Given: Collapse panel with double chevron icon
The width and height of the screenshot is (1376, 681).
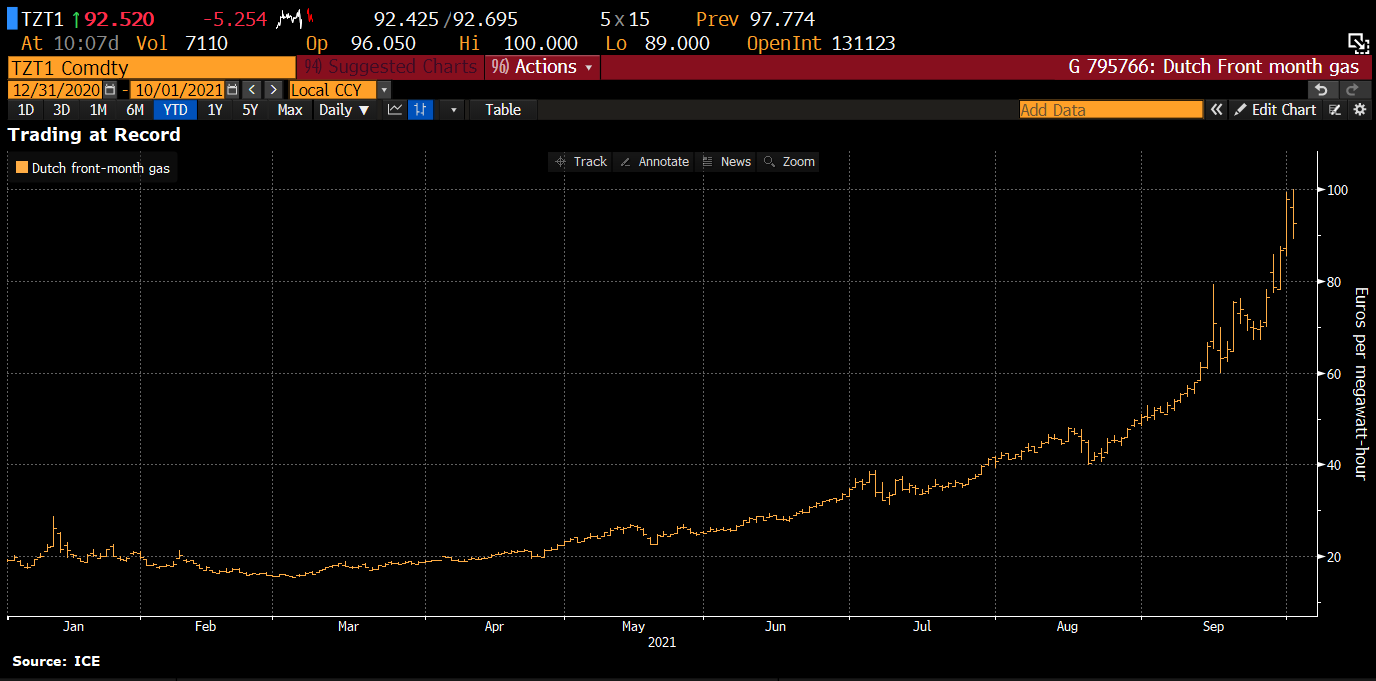Looking at the screenshot, I should tap(1216, 110).
